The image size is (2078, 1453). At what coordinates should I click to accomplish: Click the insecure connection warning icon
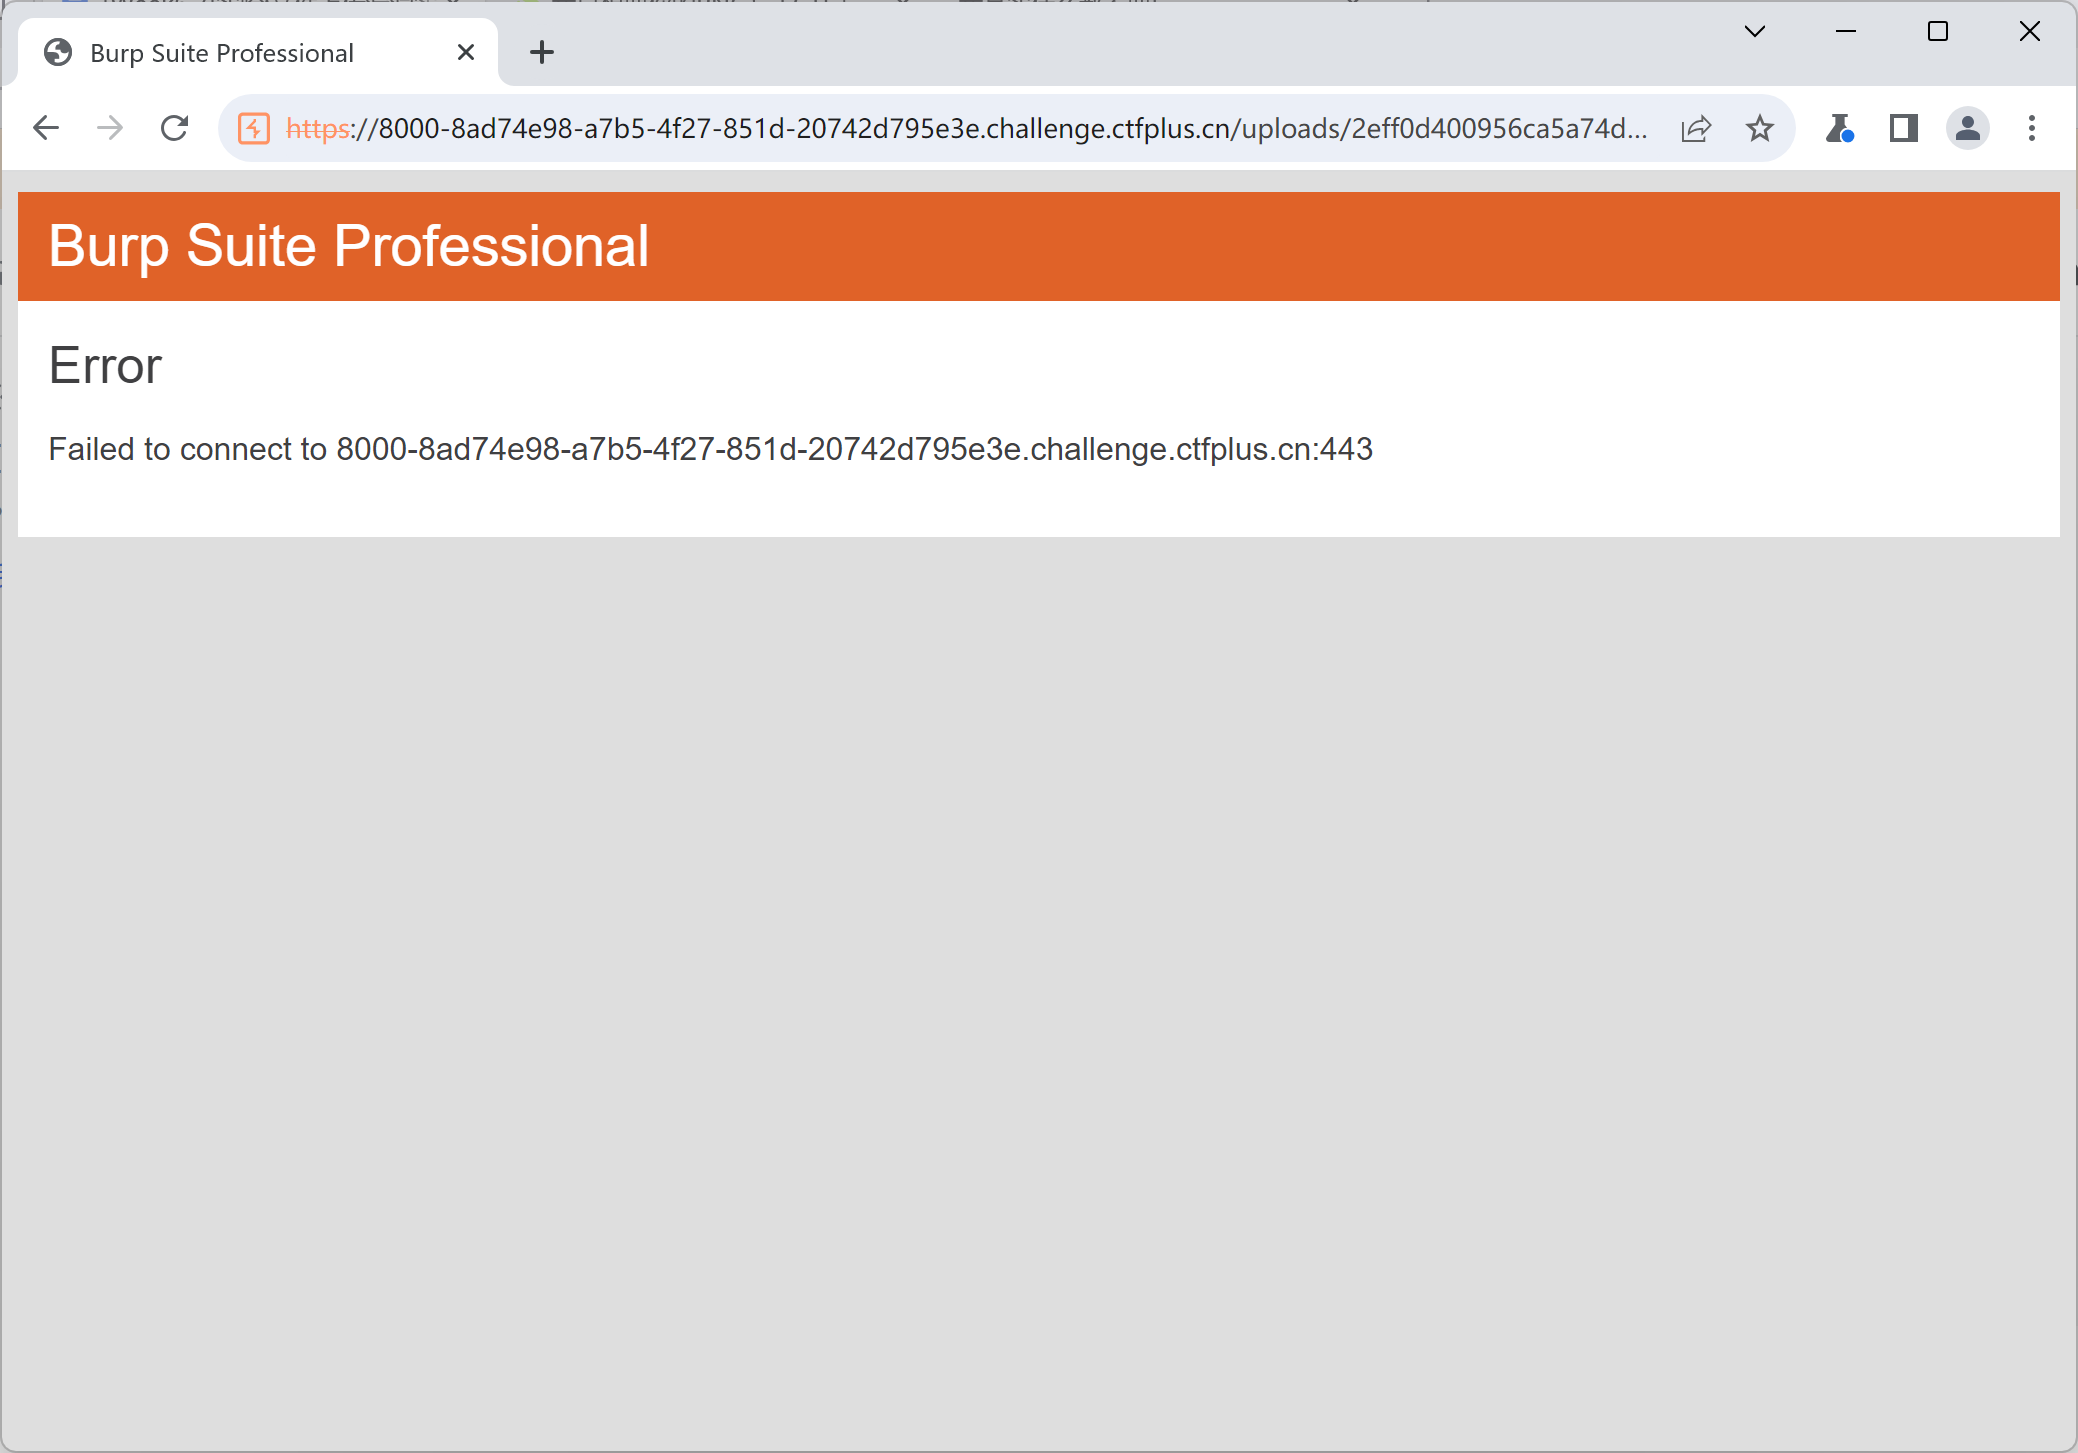point(254,128)
